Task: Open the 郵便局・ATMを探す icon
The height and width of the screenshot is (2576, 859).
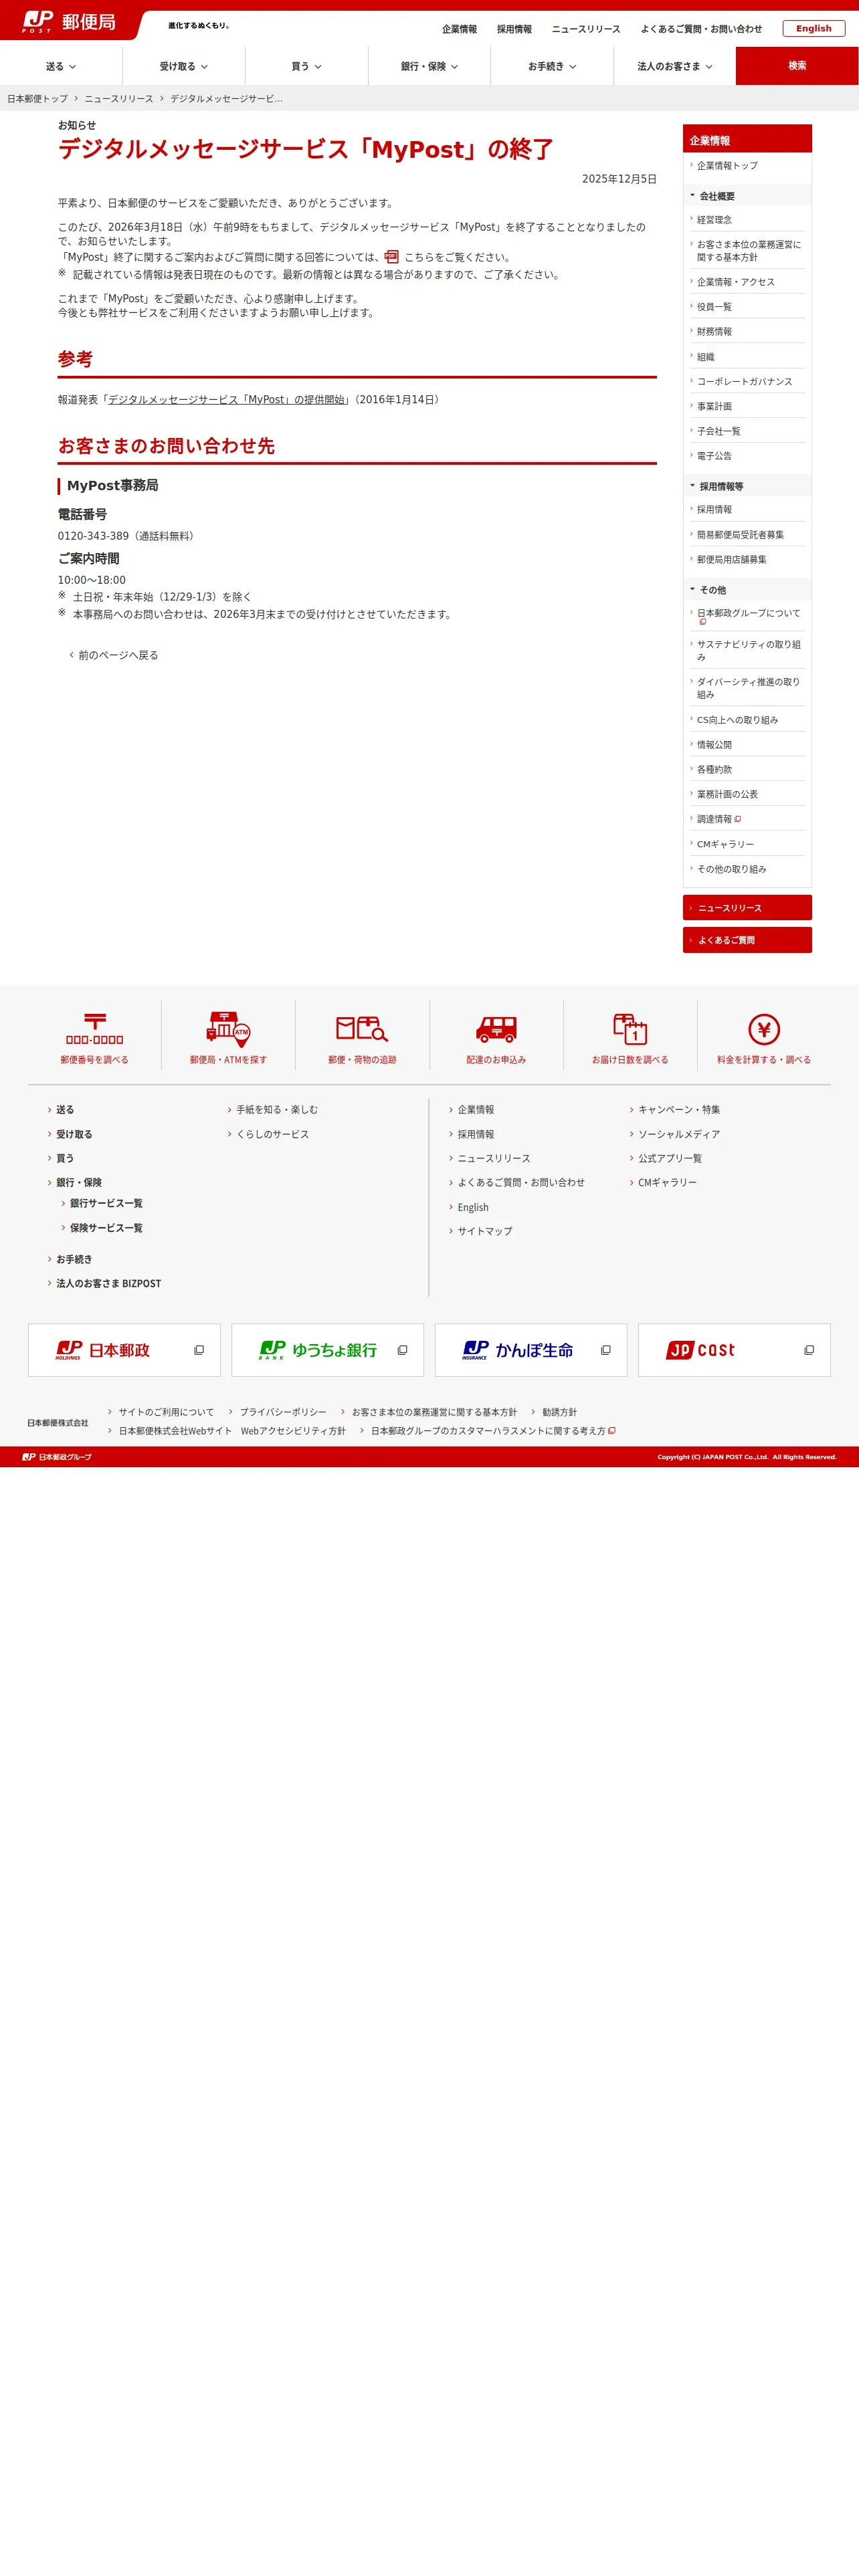Action: (228, 1029)
